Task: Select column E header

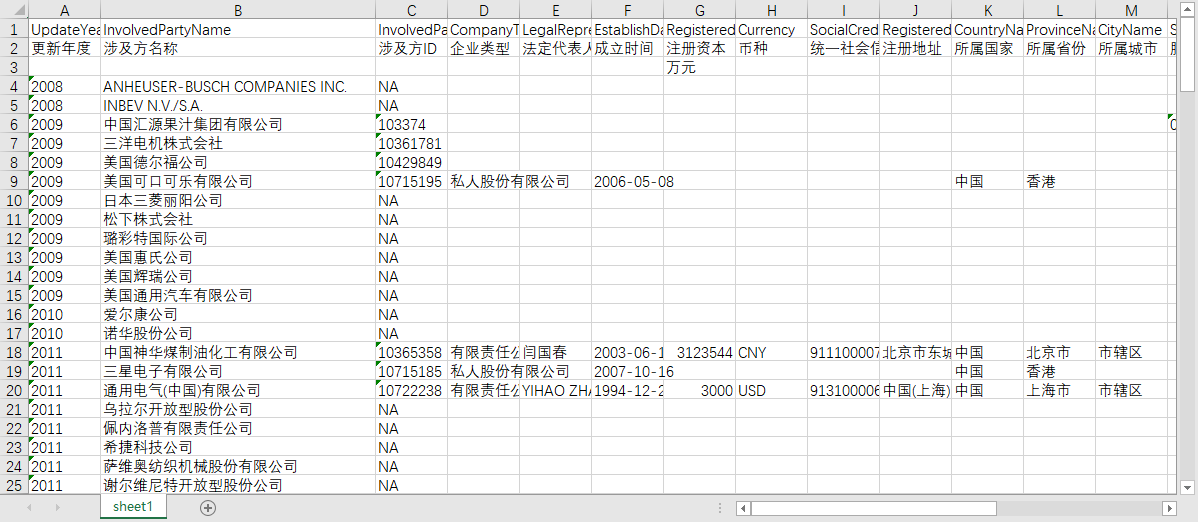Action: coord(555,9)
